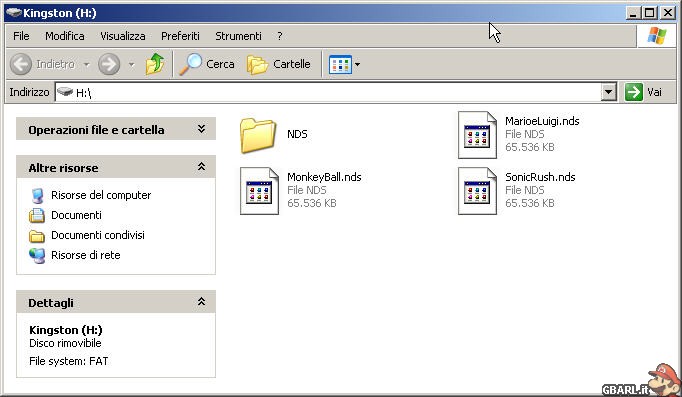Image resolution: width=682 pixels, height=397 pixels.
Task: Click the view mode icon
Action: 340,64
